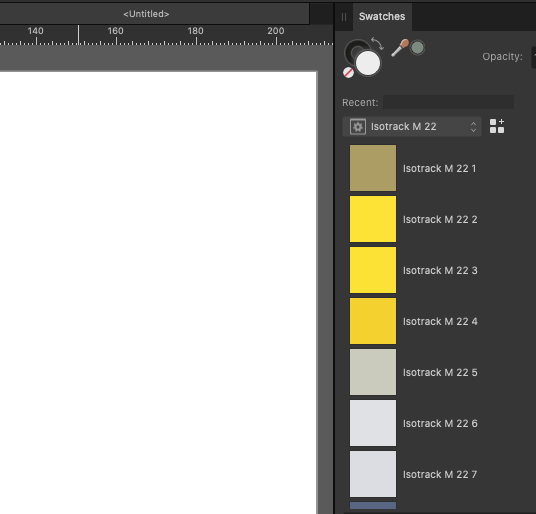The height and width of the screenshot is (514, 536).
Task: Choose the Isotrack M 22 6 light gray swatch
Action: [x=373, y=423]
